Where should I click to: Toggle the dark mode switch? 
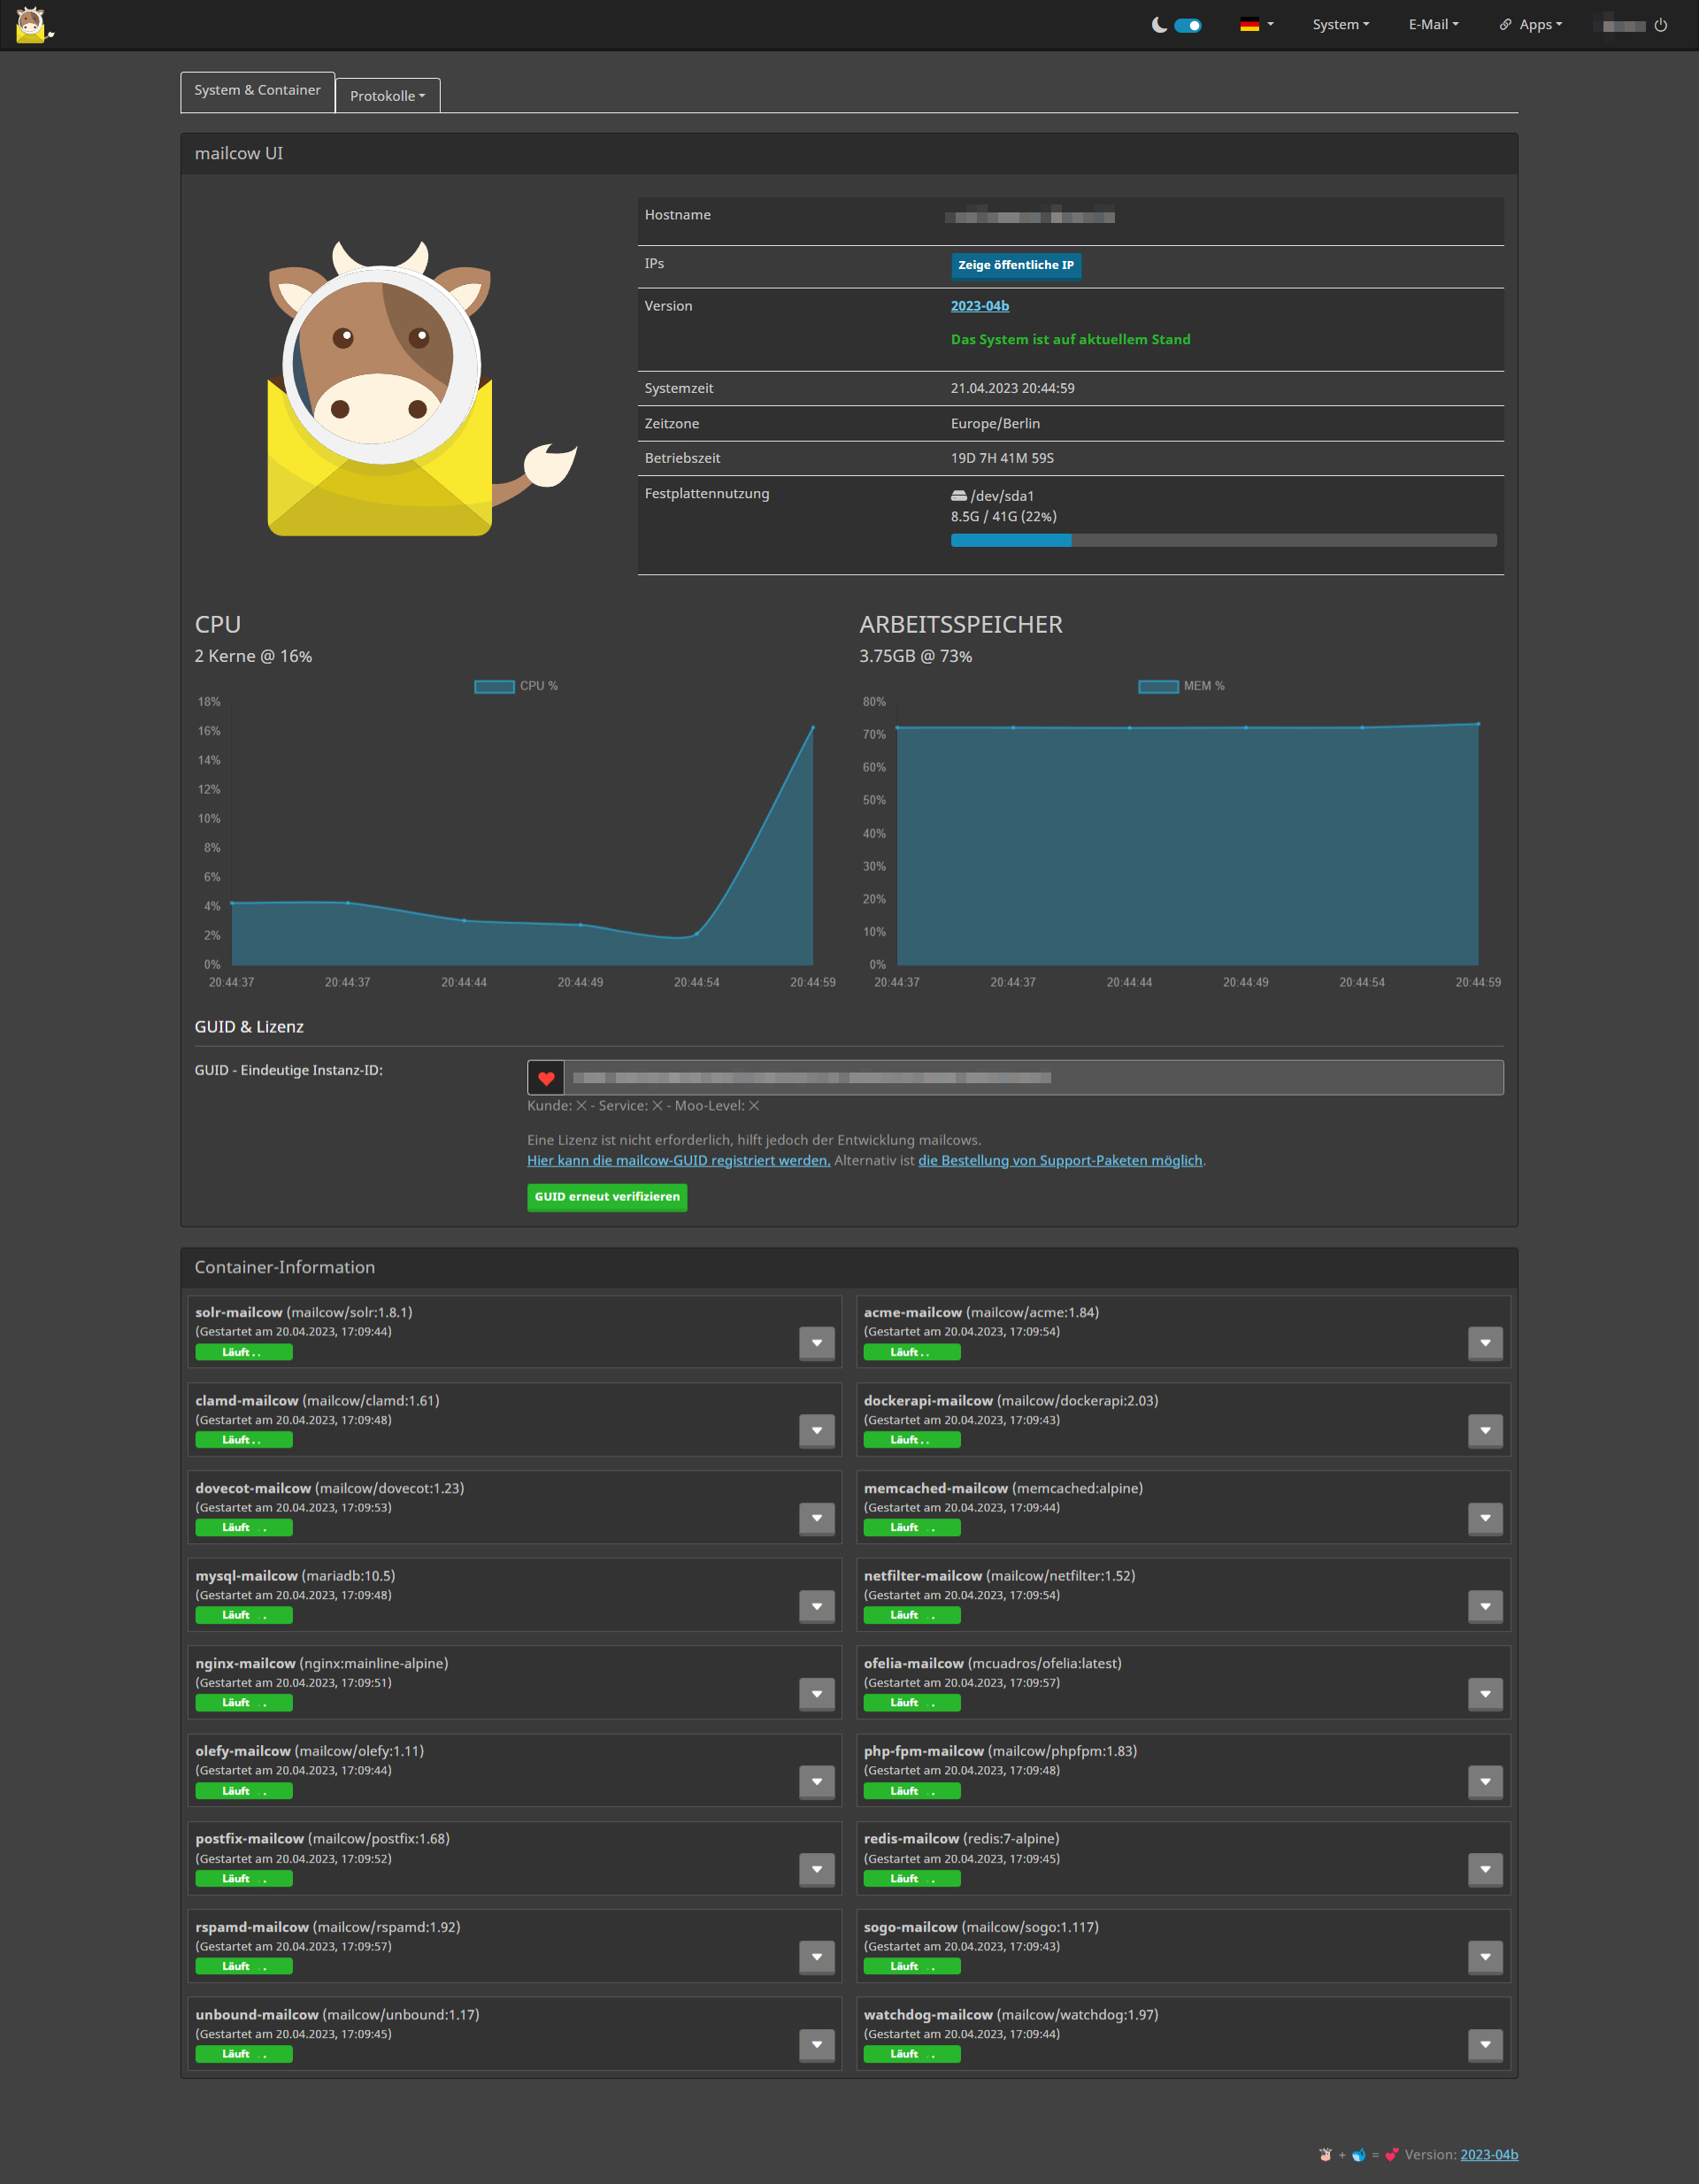pos(1188,25)
